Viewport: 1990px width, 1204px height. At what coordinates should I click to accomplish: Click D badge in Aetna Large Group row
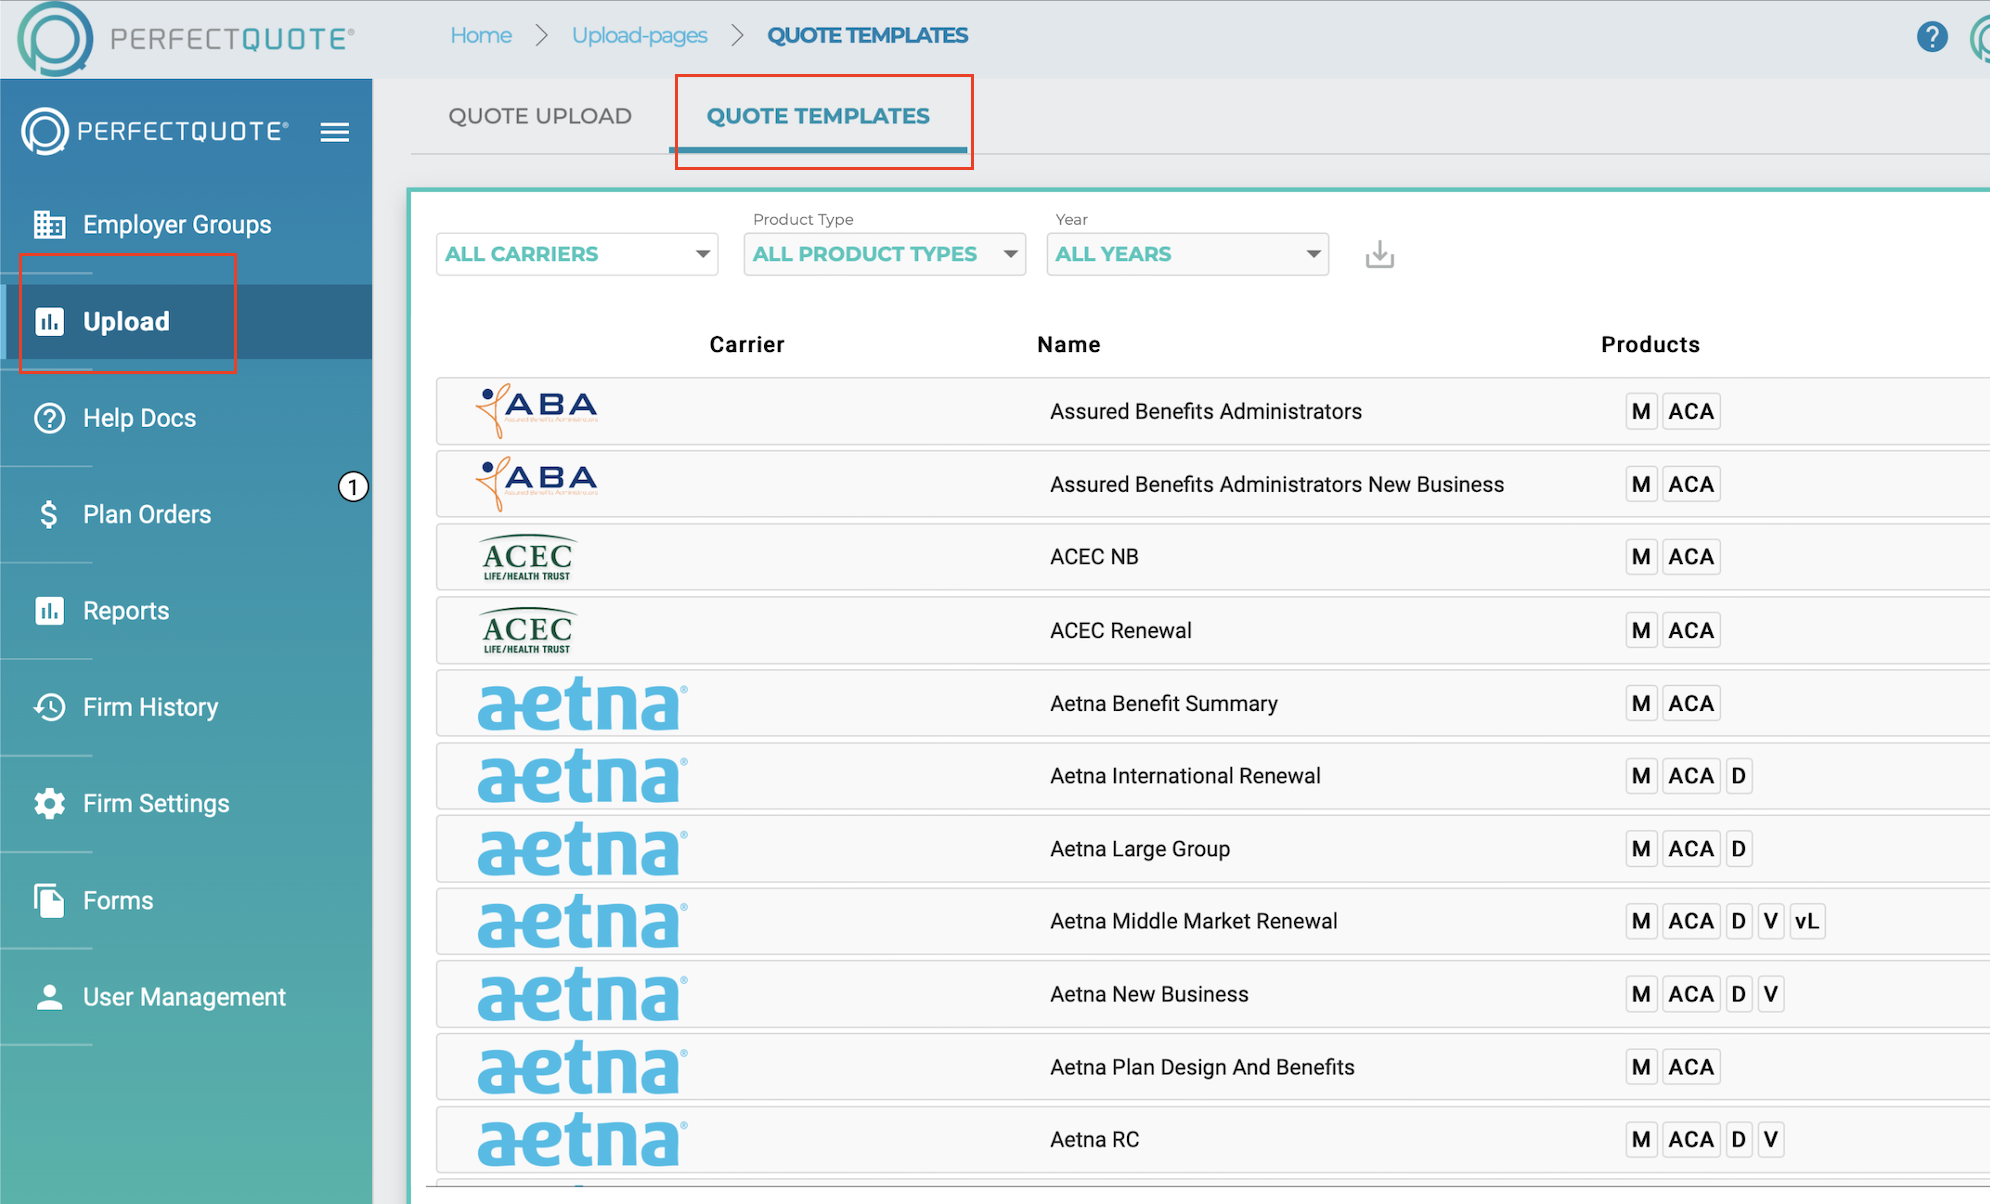(1739, 849)
